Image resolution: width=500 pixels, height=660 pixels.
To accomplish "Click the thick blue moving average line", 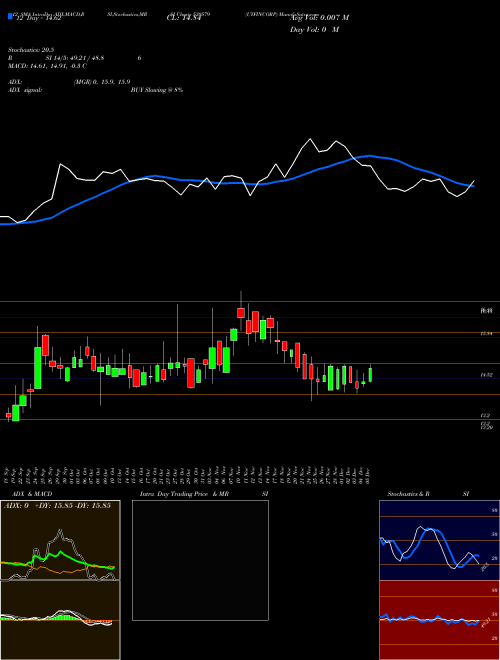I will (236, 183).
